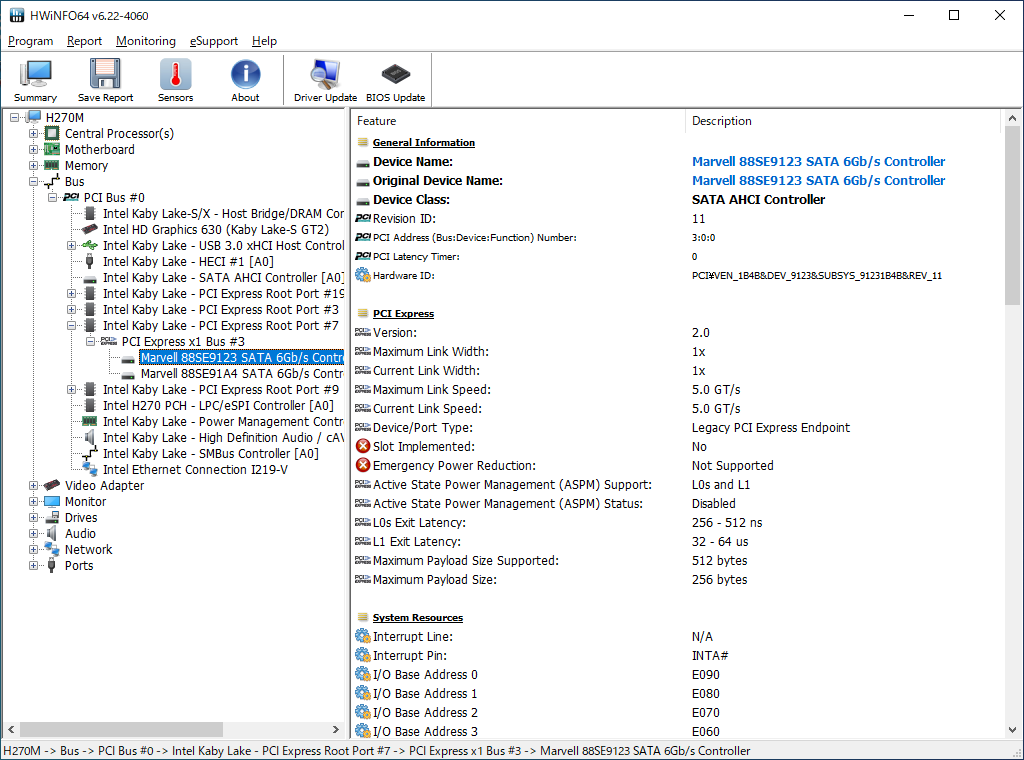Screen dimensions: 1024x760
Task: Select Intel Kaby Lake SATA AHCI Controller
Action: [223, 277]
